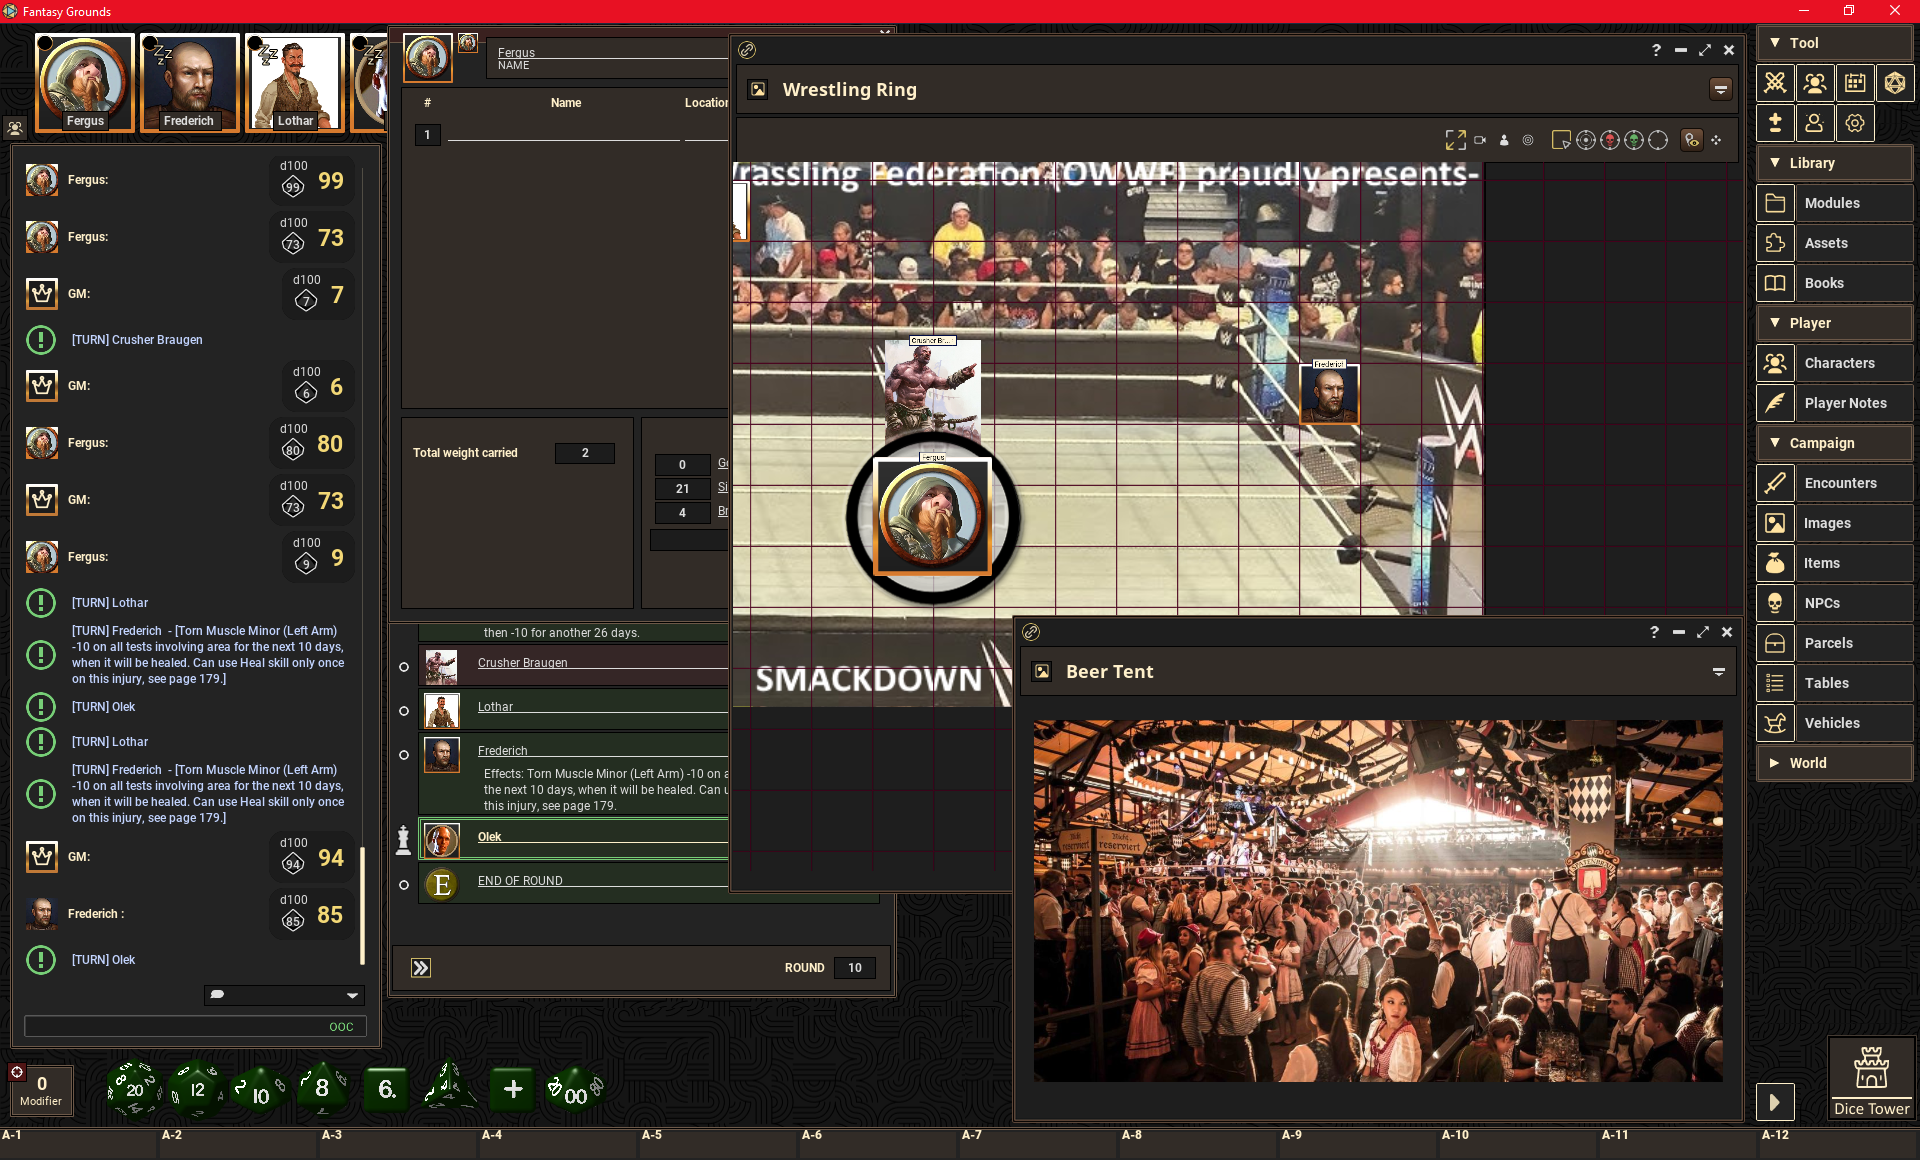Select the empty circle targeting tool
The height and width of the screenshot is (1160, 1920).
click(1658, 140)
